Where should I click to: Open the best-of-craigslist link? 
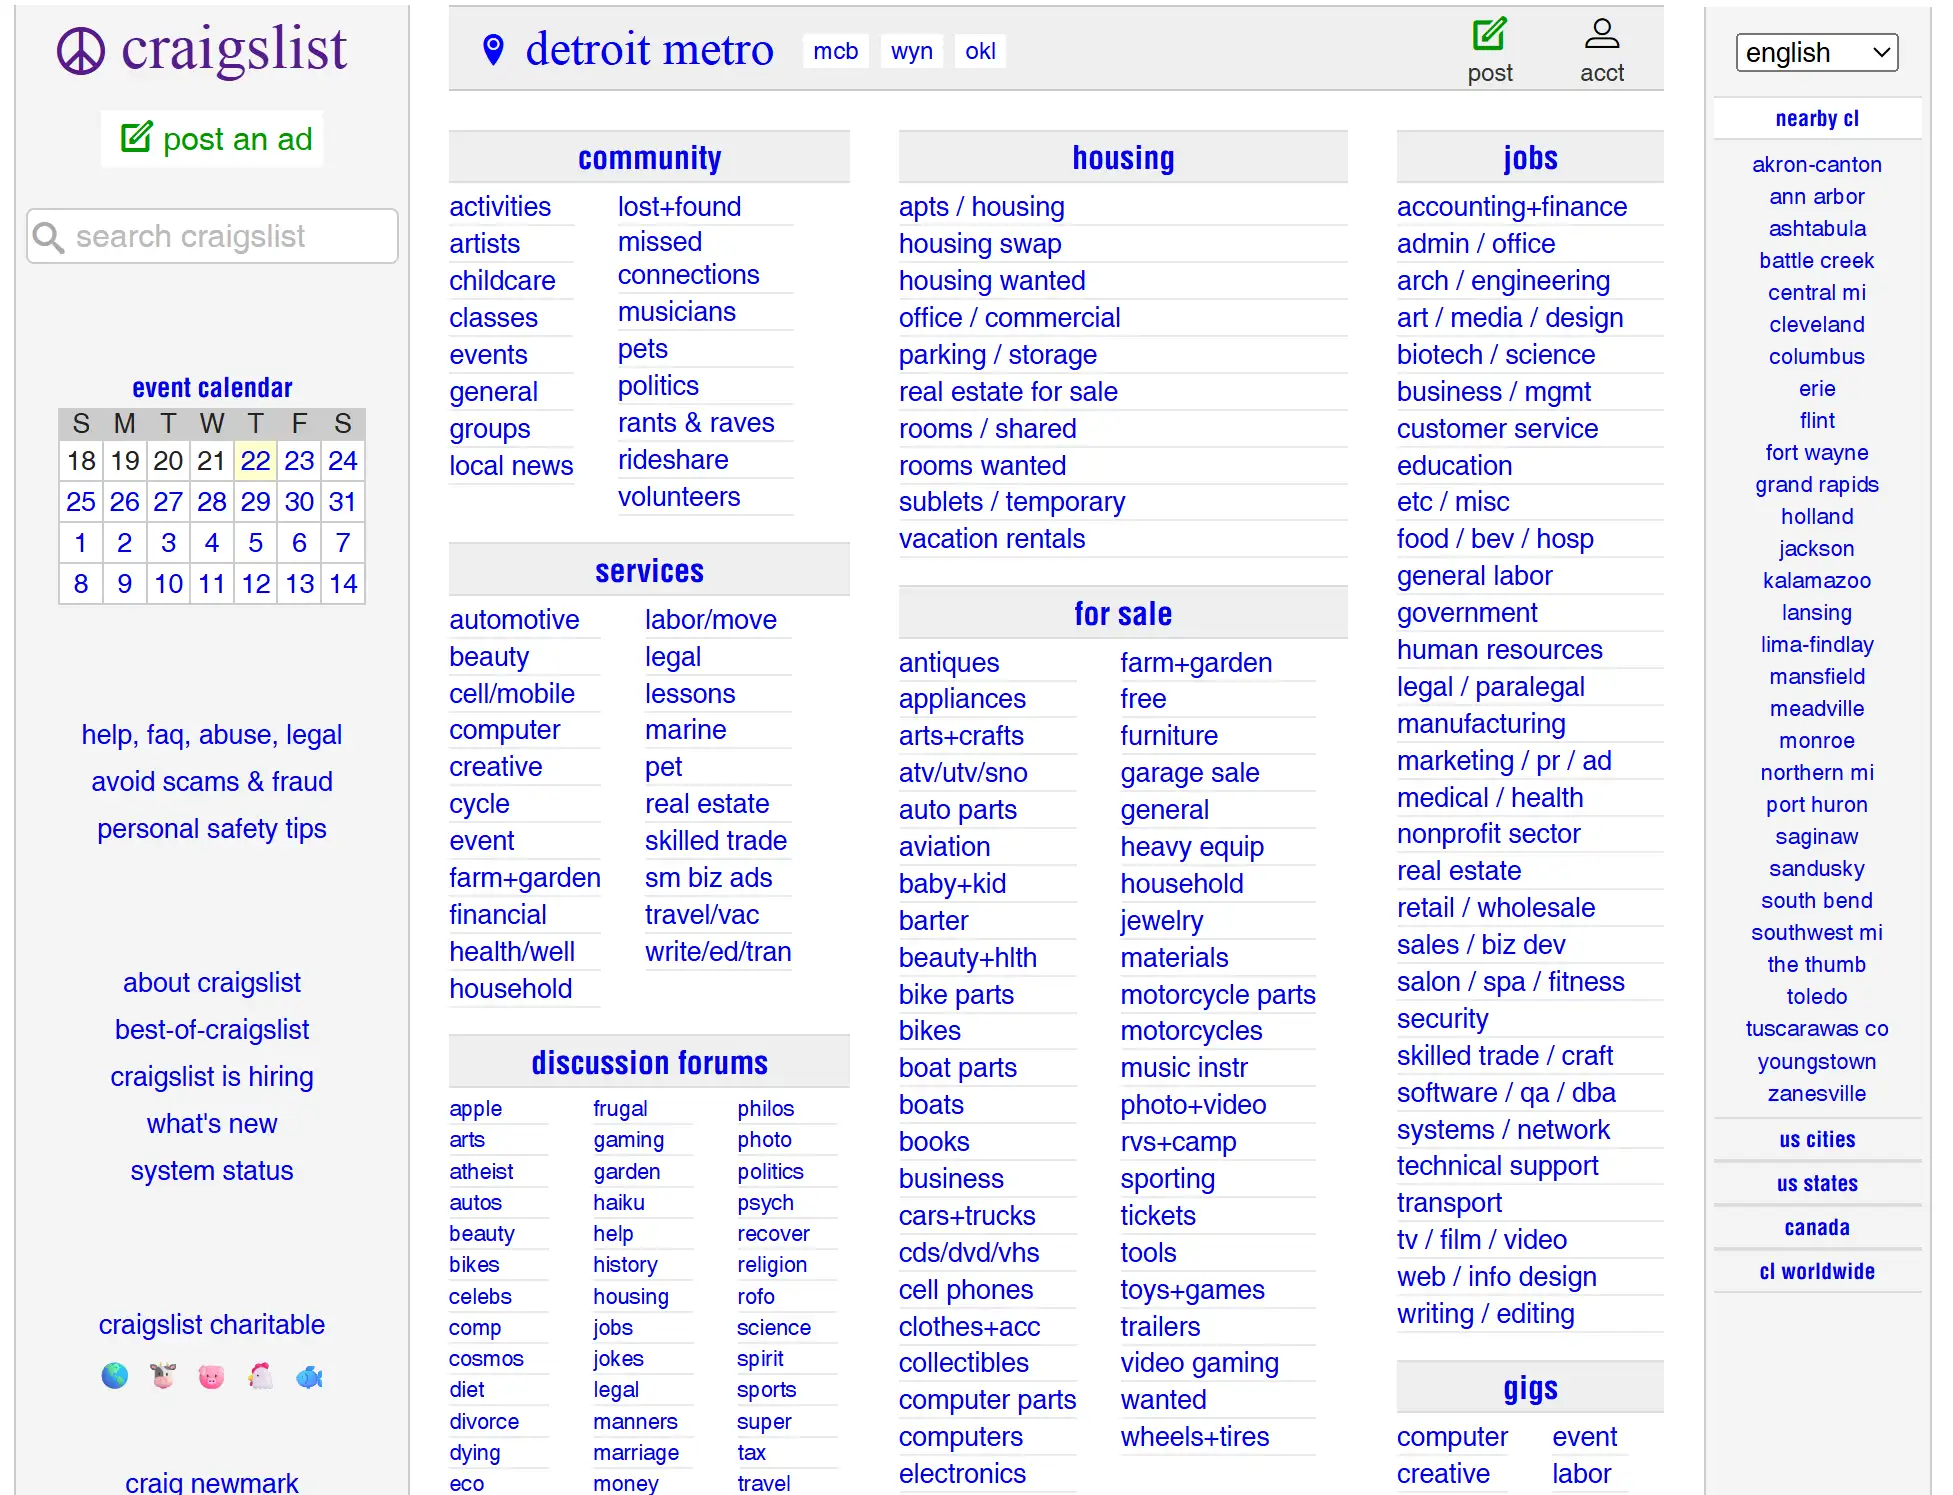(212, 1029)
